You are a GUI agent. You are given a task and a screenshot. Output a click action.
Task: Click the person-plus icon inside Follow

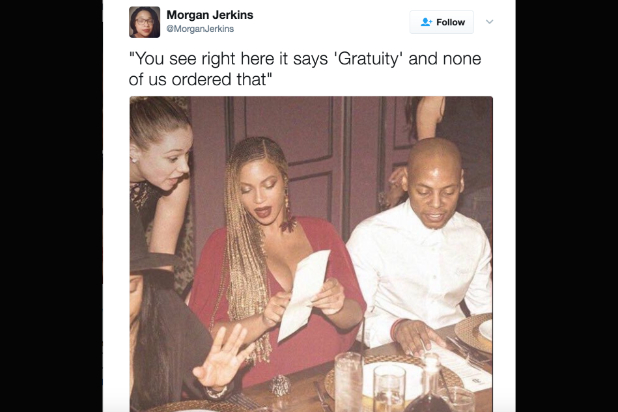coord(426,22)
